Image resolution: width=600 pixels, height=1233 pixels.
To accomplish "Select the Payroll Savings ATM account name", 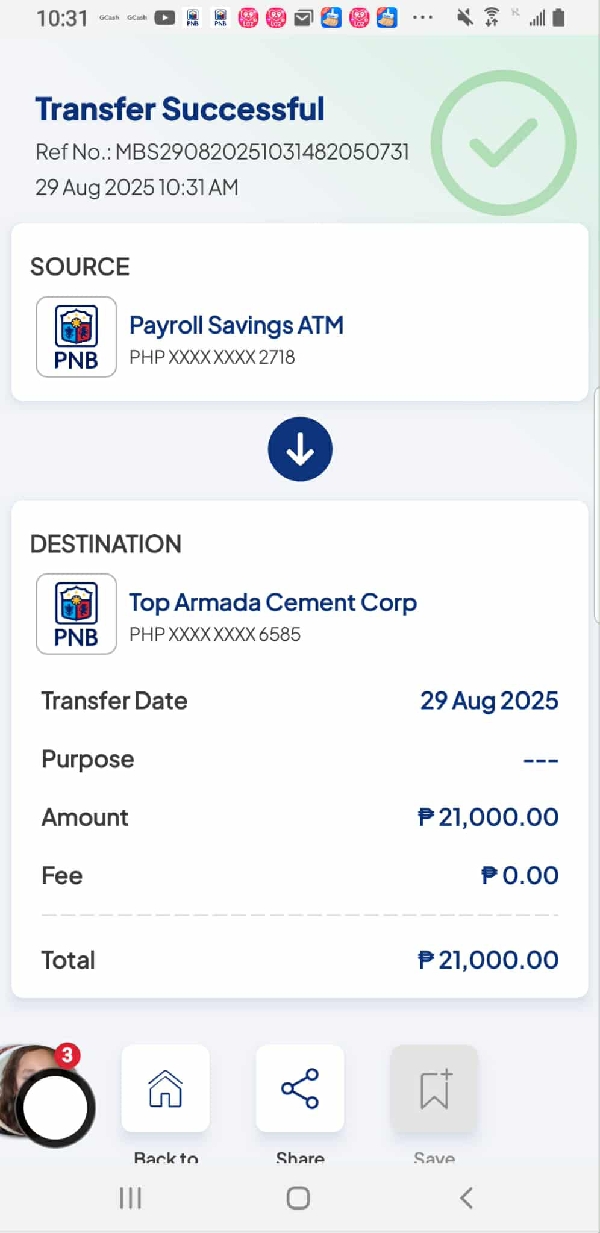I will 236,325.
